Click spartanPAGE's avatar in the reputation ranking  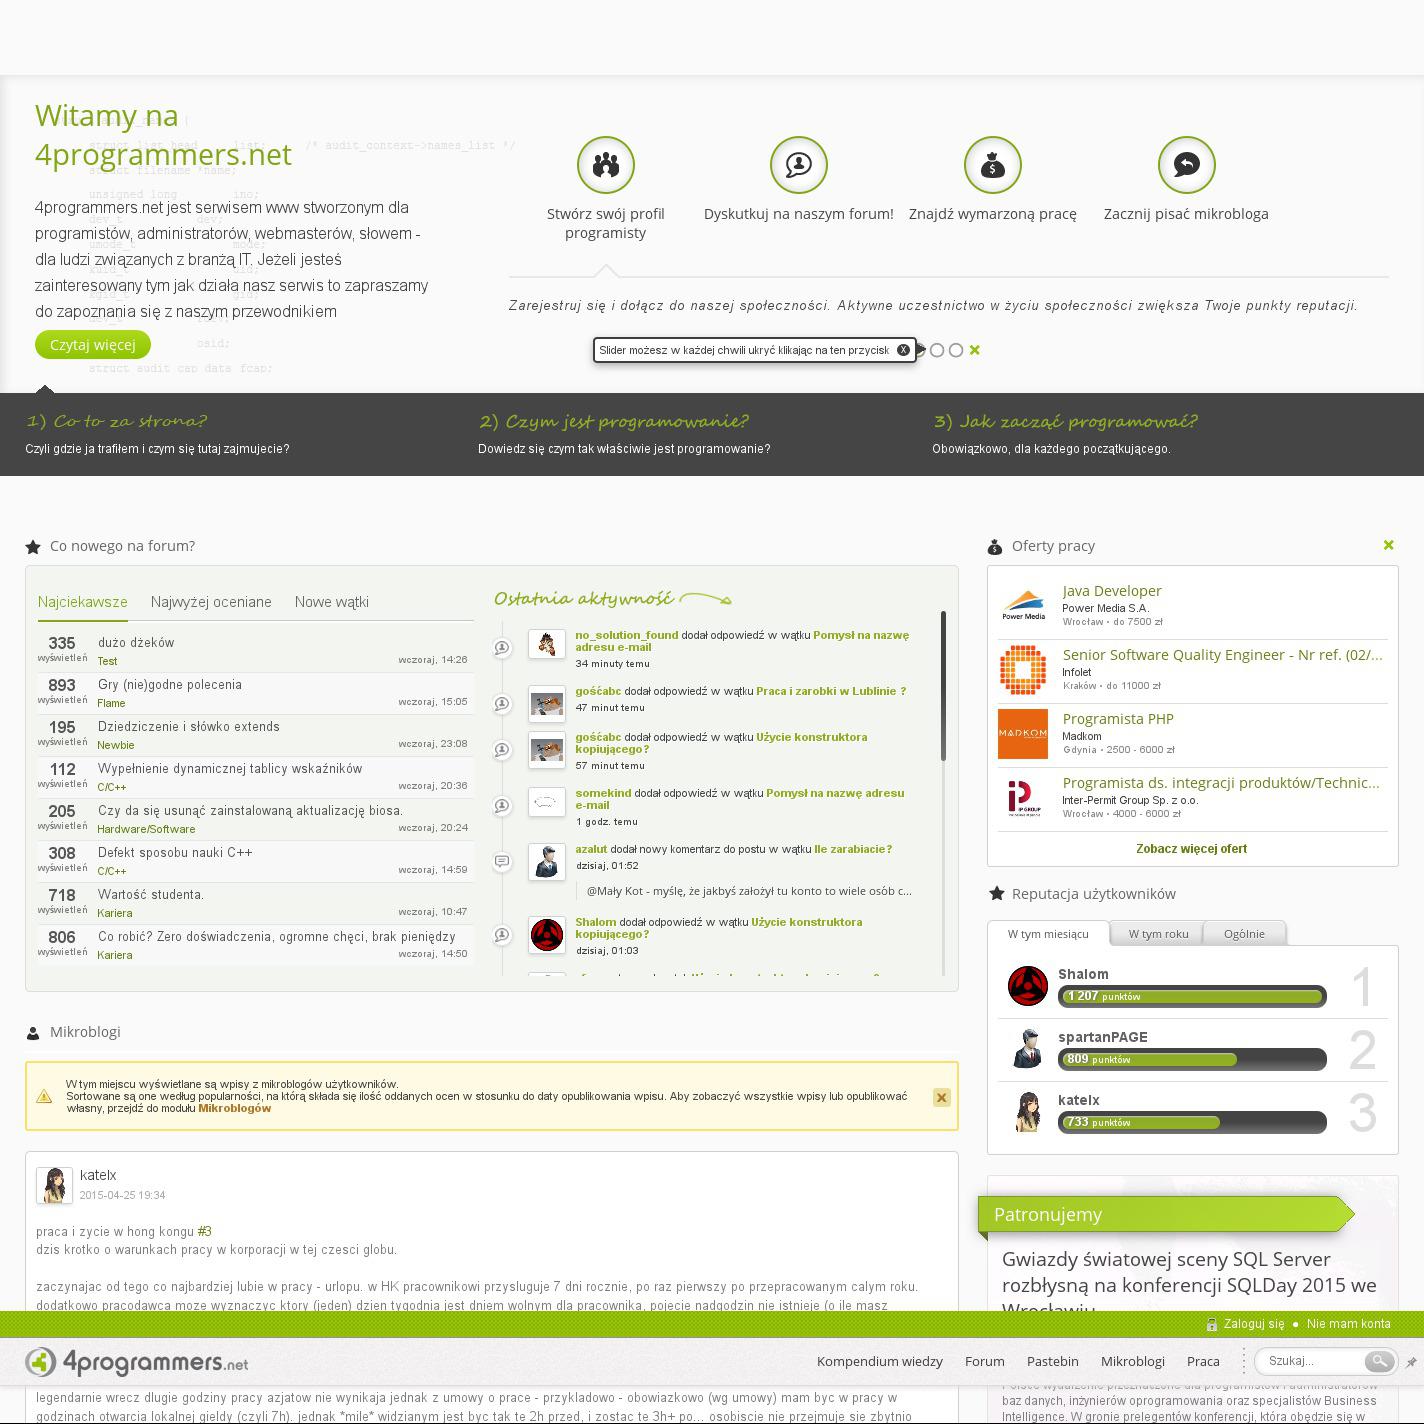pos(1027,1049)
